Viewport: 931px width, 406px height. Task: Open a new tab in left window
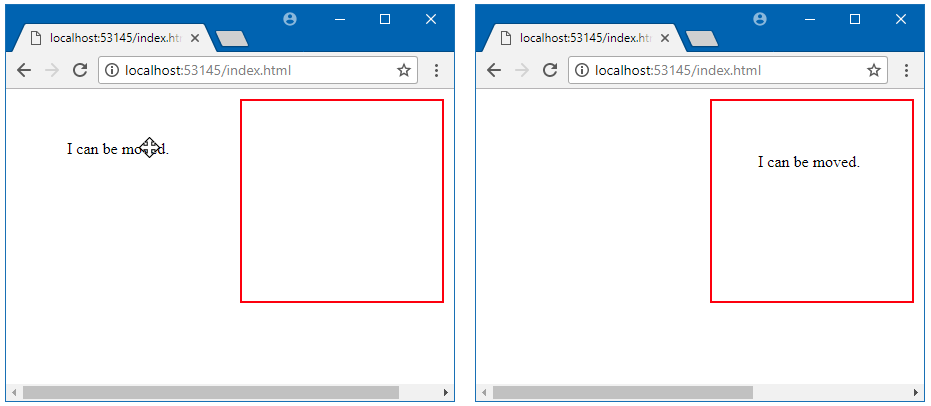click(x=232, y=39)
